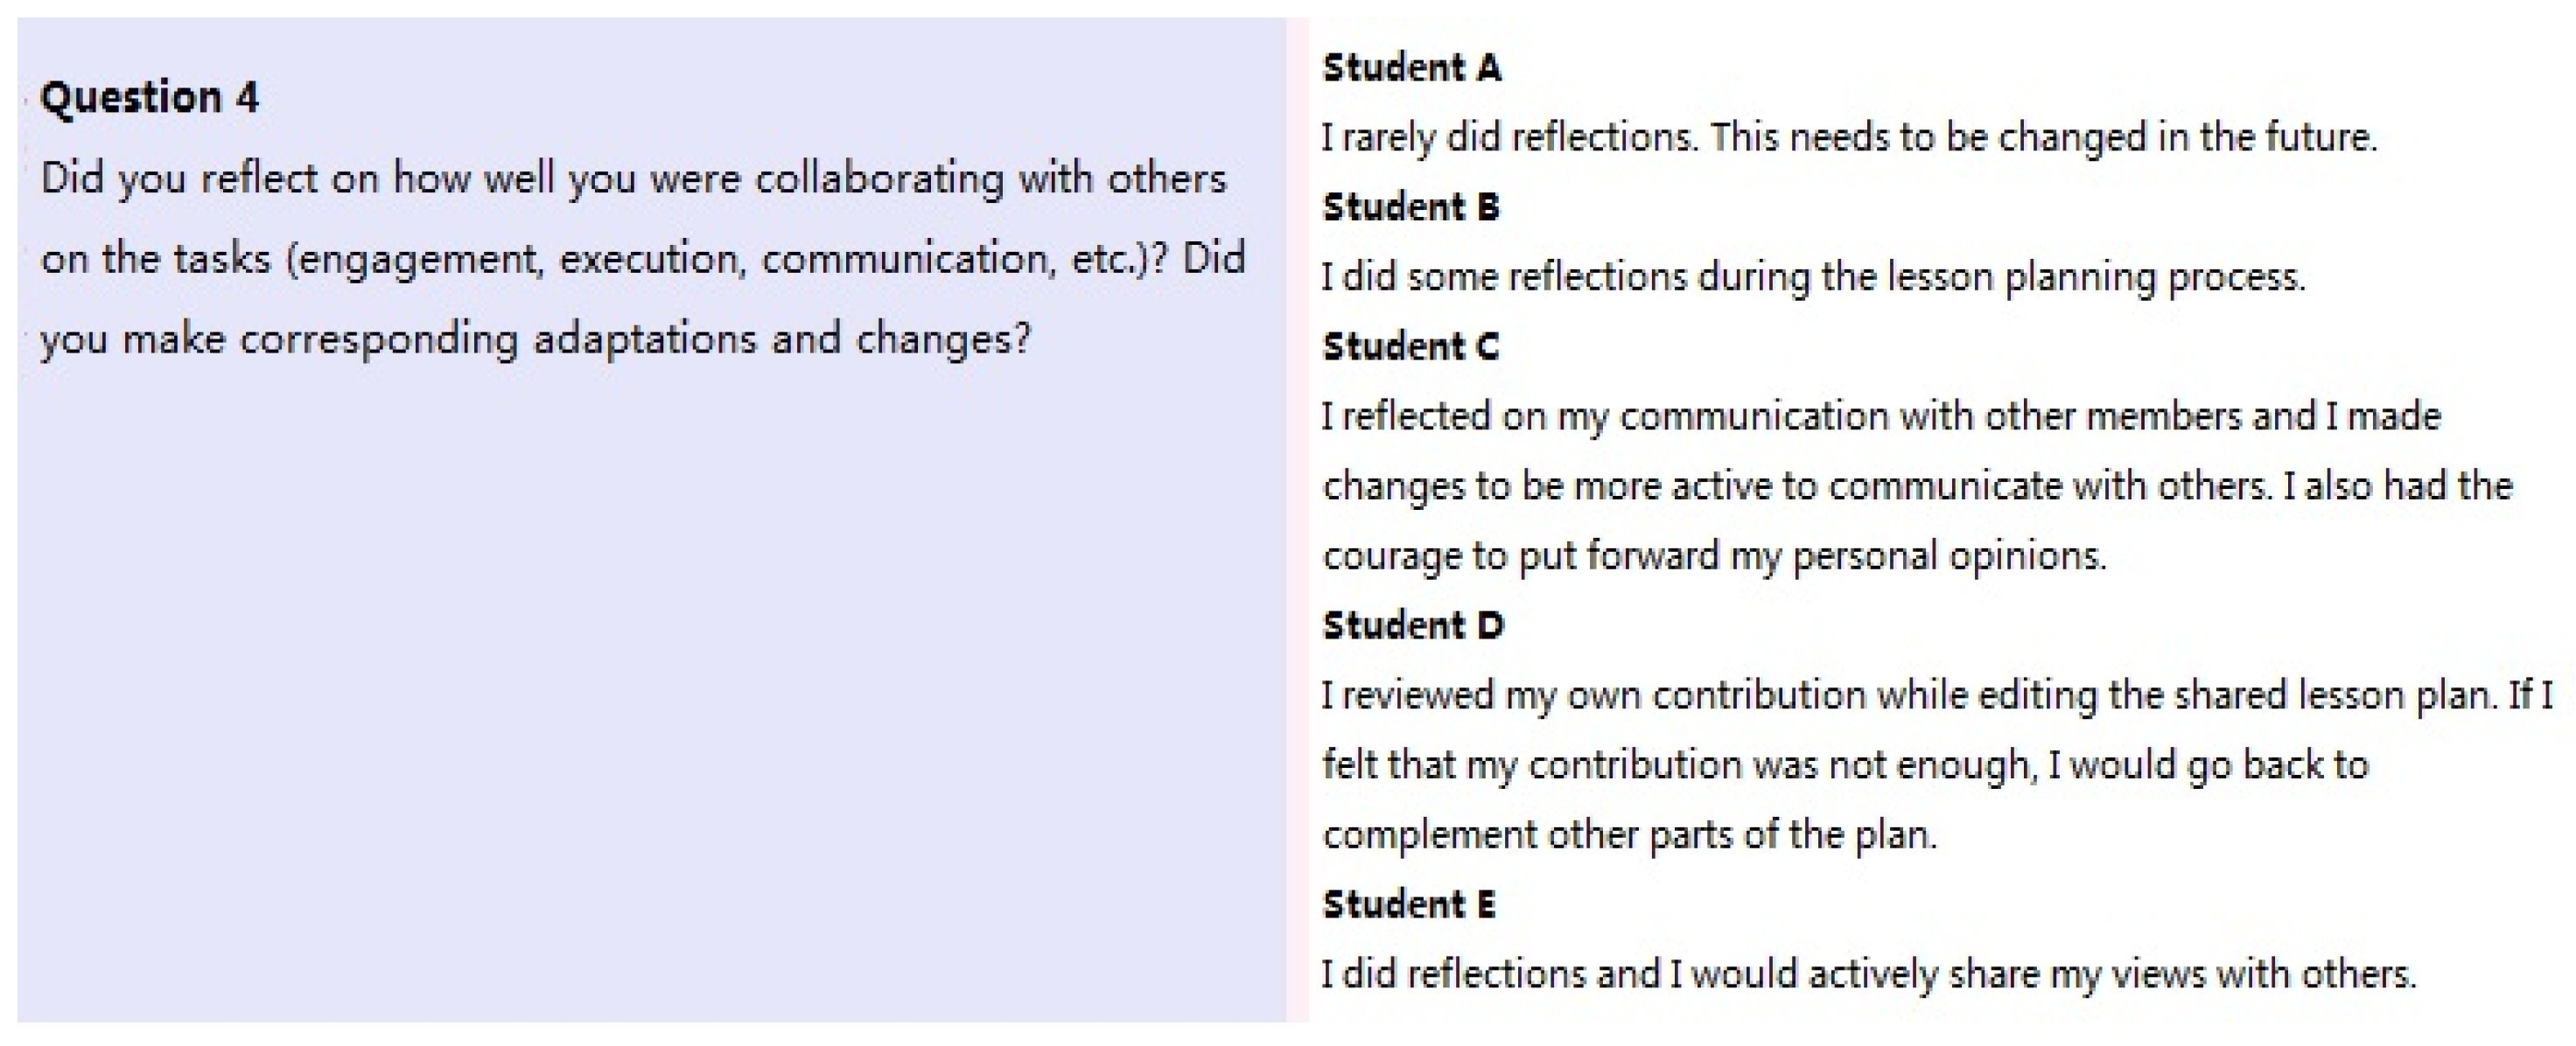Click the "Did you reflect on how well" line
Viewport: 2576px width, 1046px height.
click(x=632, y=179)
